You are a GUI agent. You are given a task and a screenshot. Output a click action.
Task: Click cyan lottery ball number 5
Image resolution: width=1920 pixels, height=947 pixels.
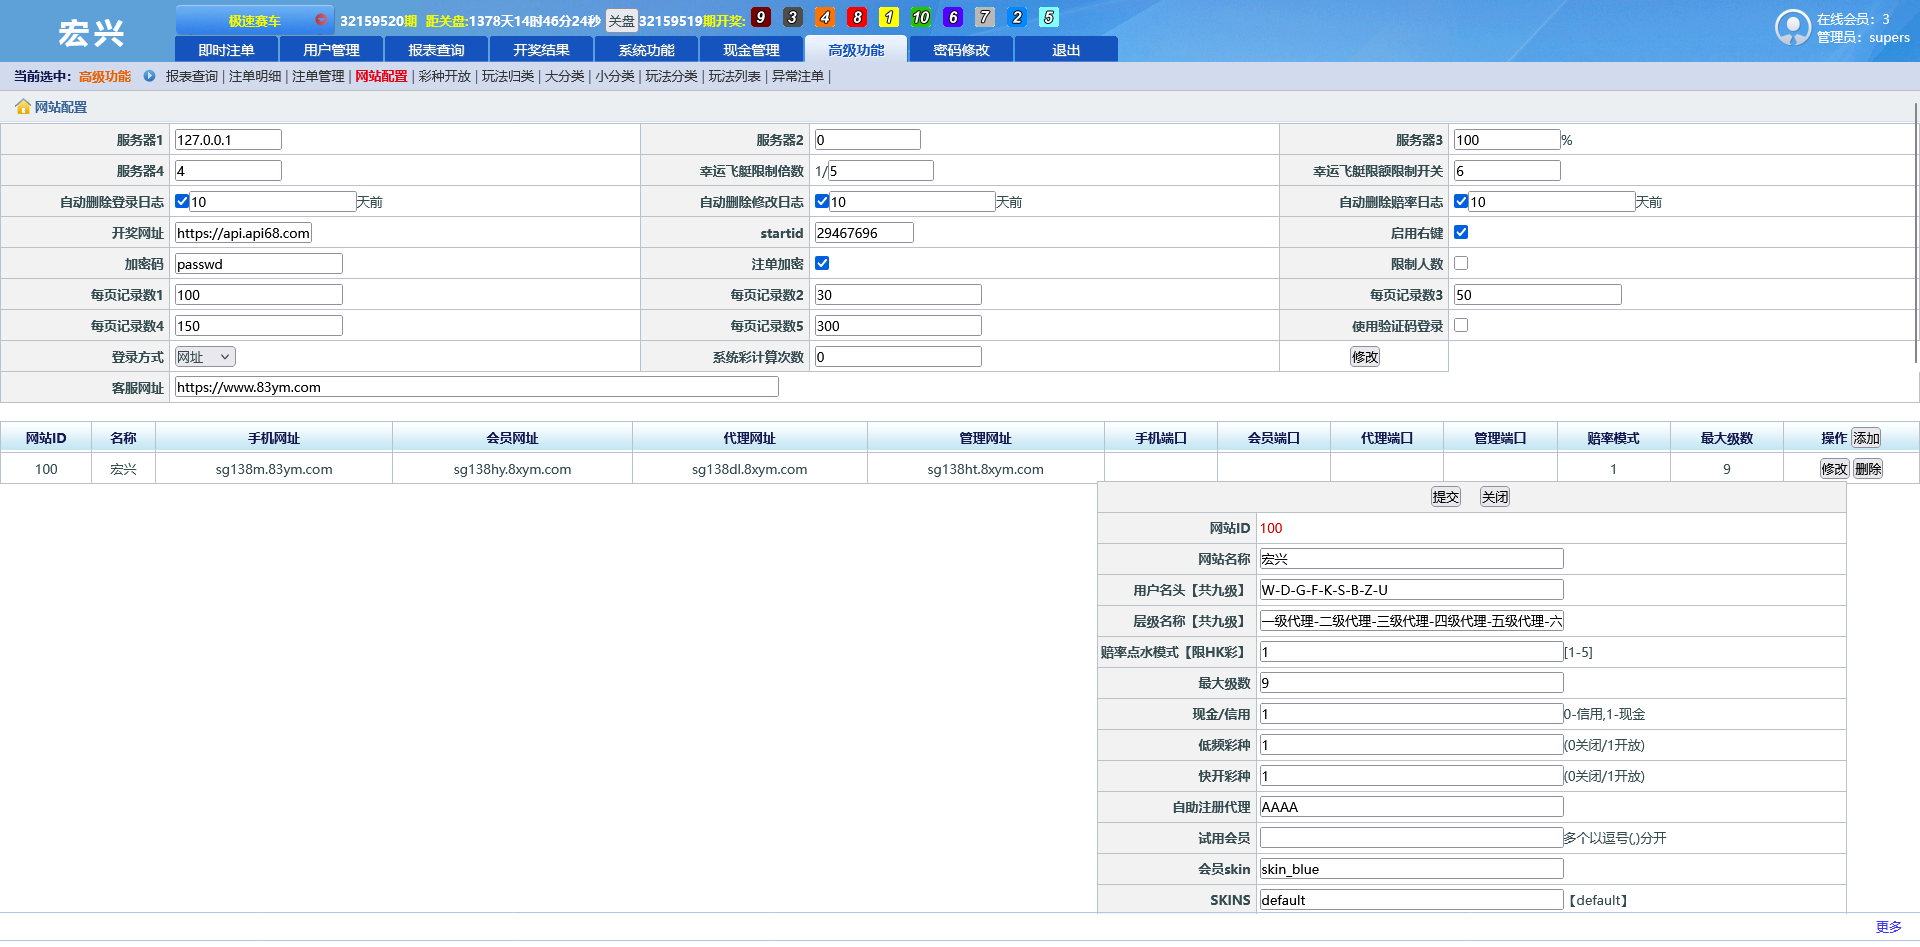[1049, 17]
